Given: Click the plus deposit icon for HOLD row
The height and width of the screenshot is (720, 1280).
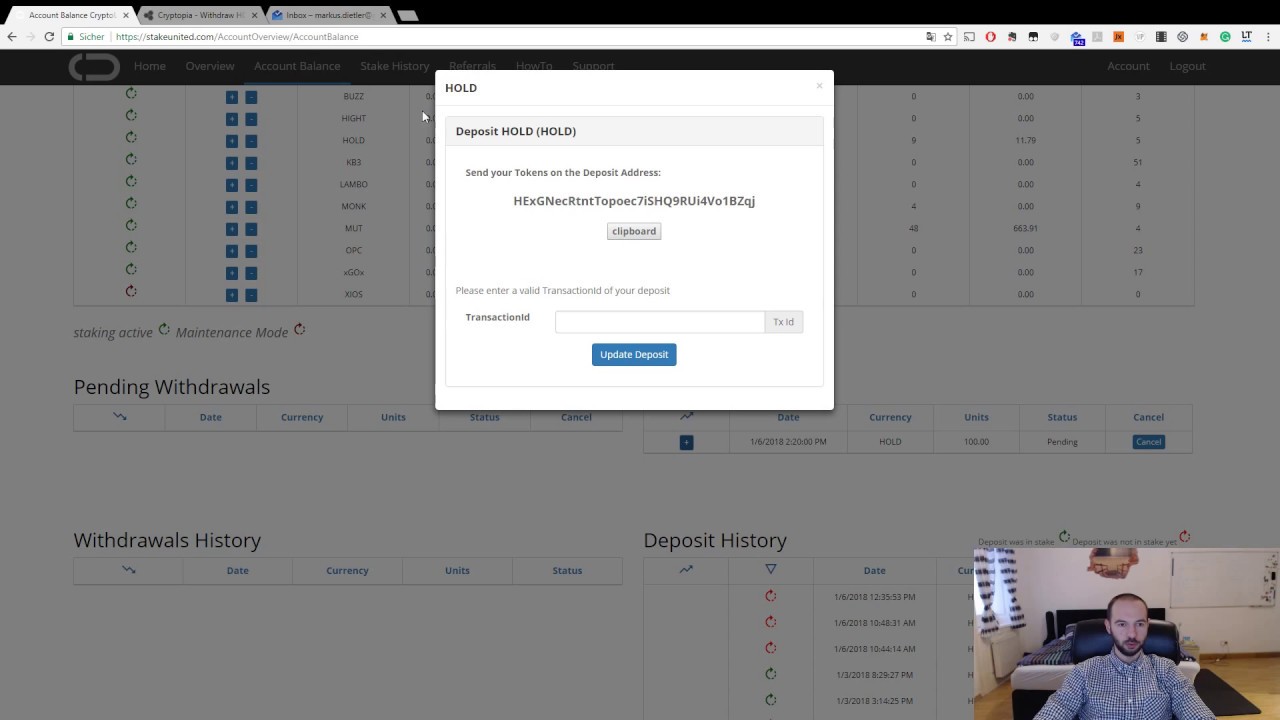Looking at the screenshot, I should [232, 141].
